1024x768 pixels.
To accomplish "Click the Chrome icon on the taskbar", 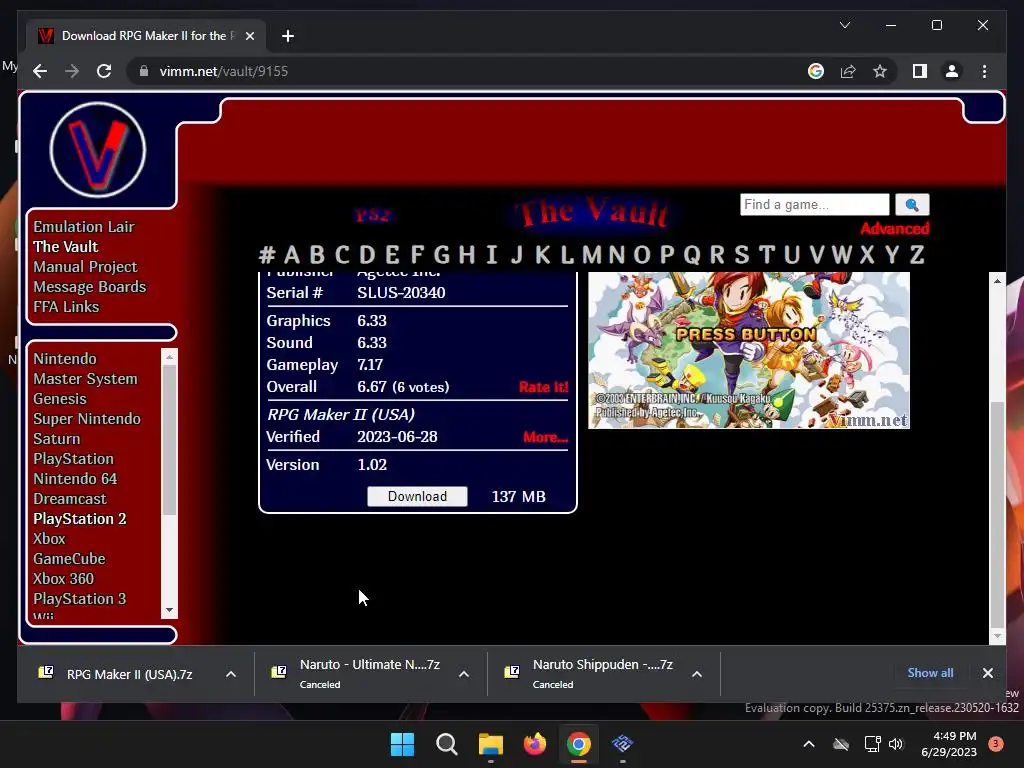I will (579, 744).
